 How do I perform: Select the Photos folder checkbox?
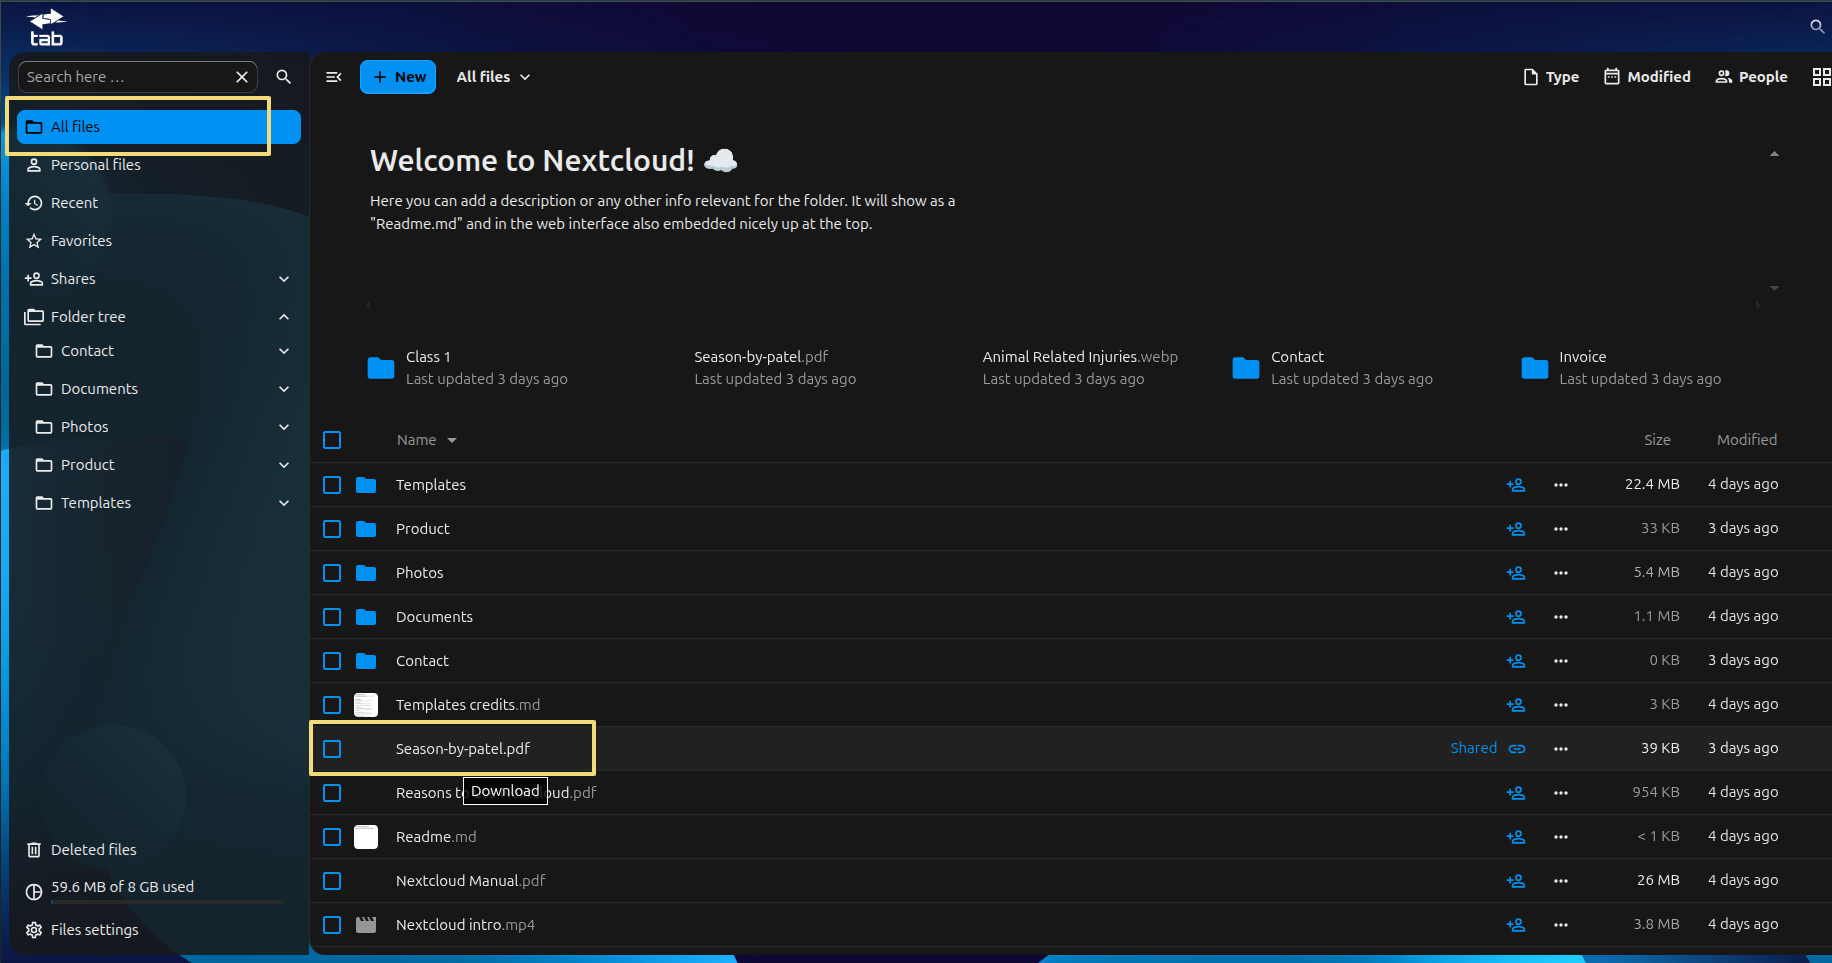[332, 573]
